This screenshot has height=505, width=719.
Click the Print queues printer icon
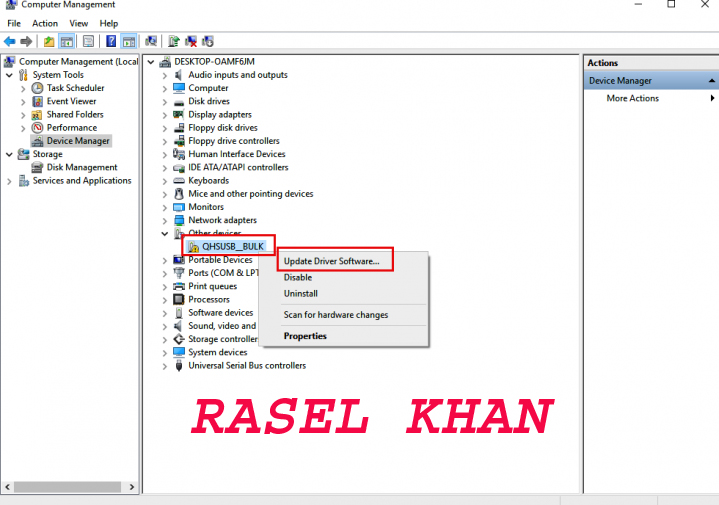point(178,286)
